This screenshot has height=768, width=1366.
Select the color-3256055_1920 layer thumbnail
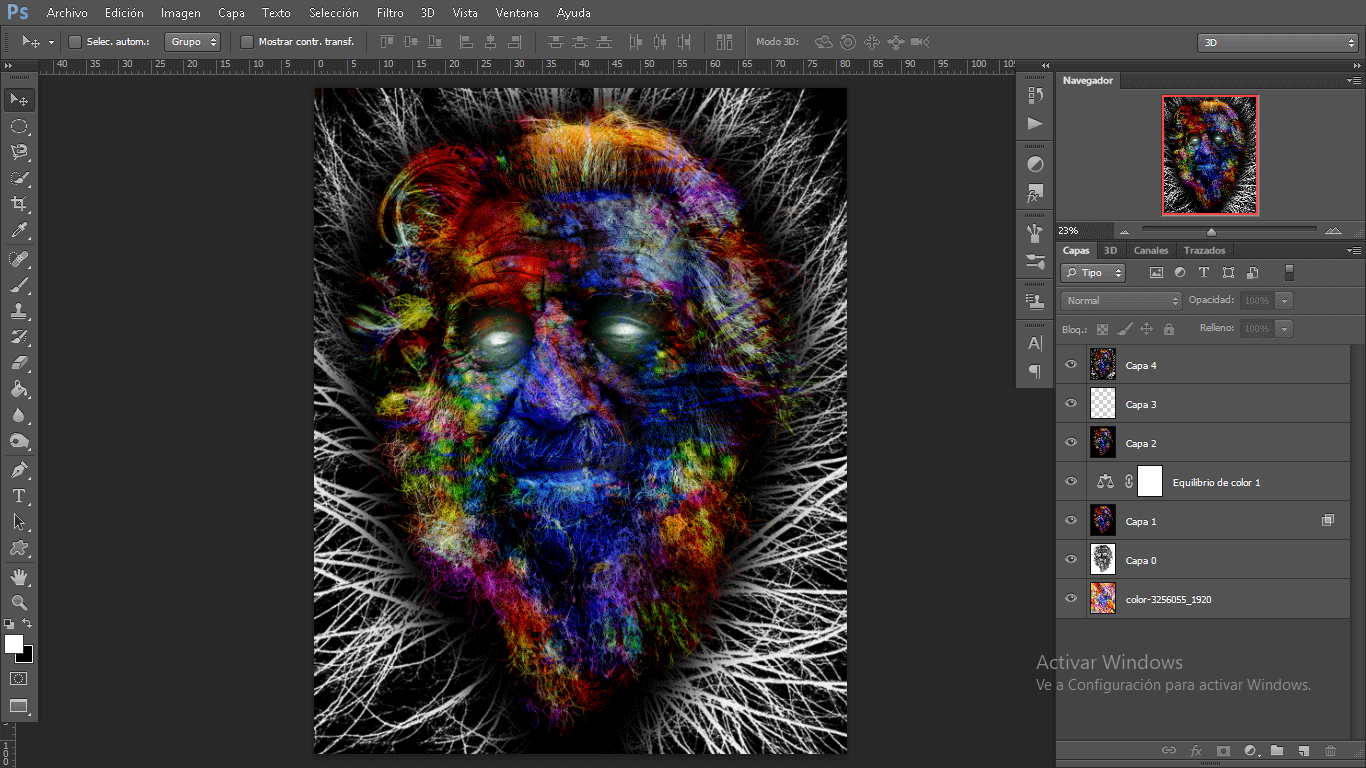pyautogui.click(x=1102, y=599)
